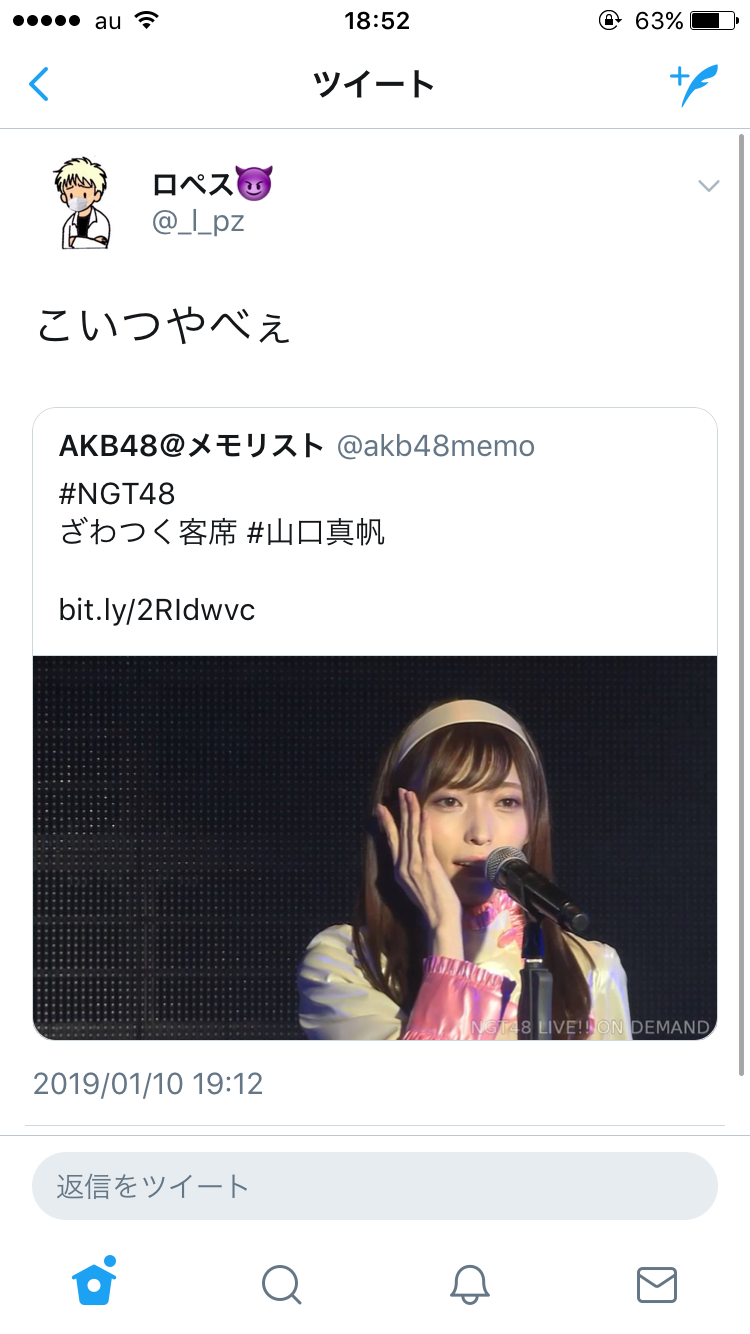Open the Notifications bell tab
Viewport: 750px width, 1334px height.
point(469,1284)
